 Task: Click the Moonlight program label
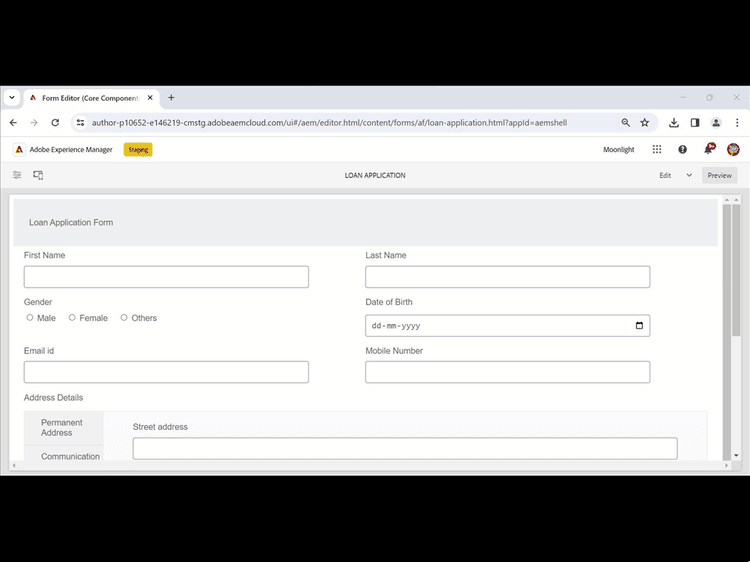[x=618, y=150]
